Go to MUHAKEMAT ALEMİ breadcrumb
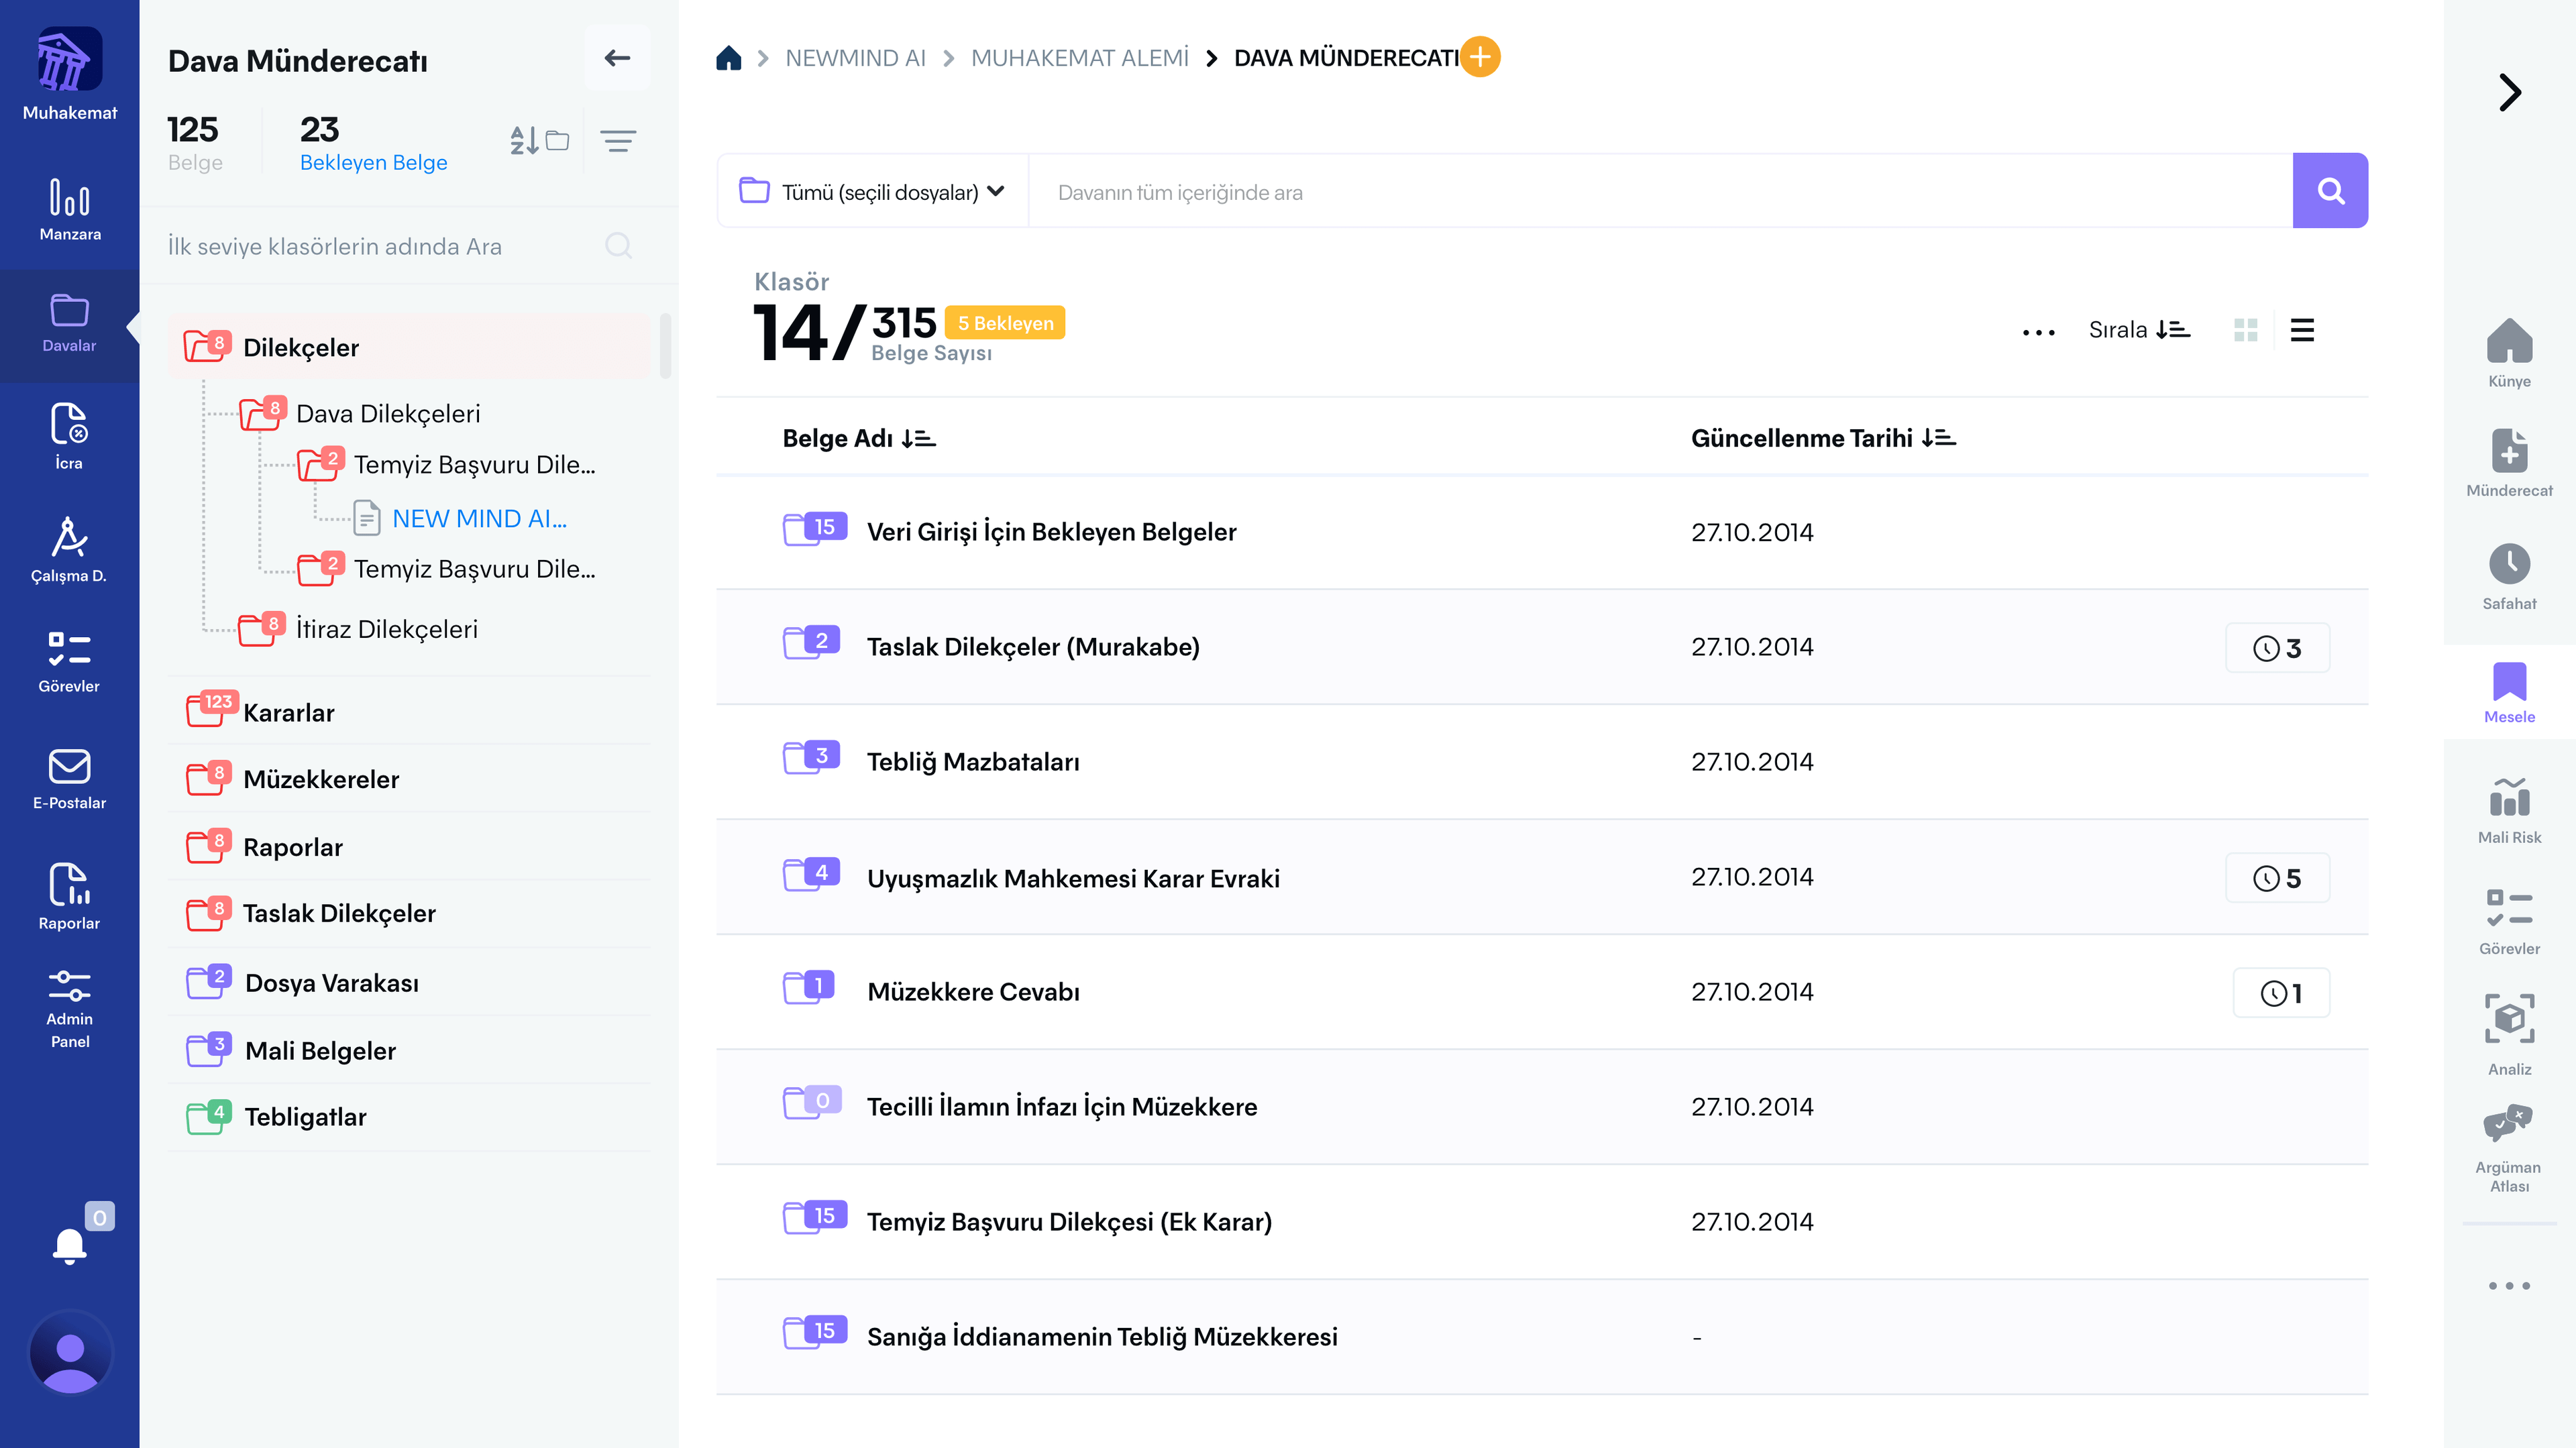The image size is (2576, 1448). (1079, 58)
